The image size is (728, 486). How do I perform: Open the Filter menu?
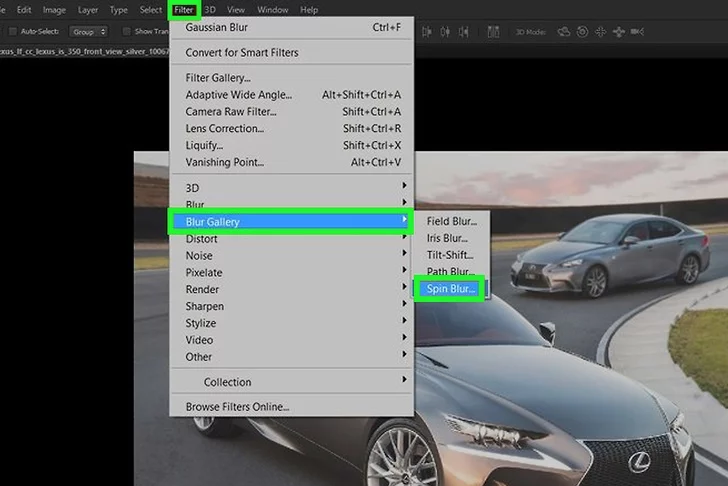tap(183, 10)
